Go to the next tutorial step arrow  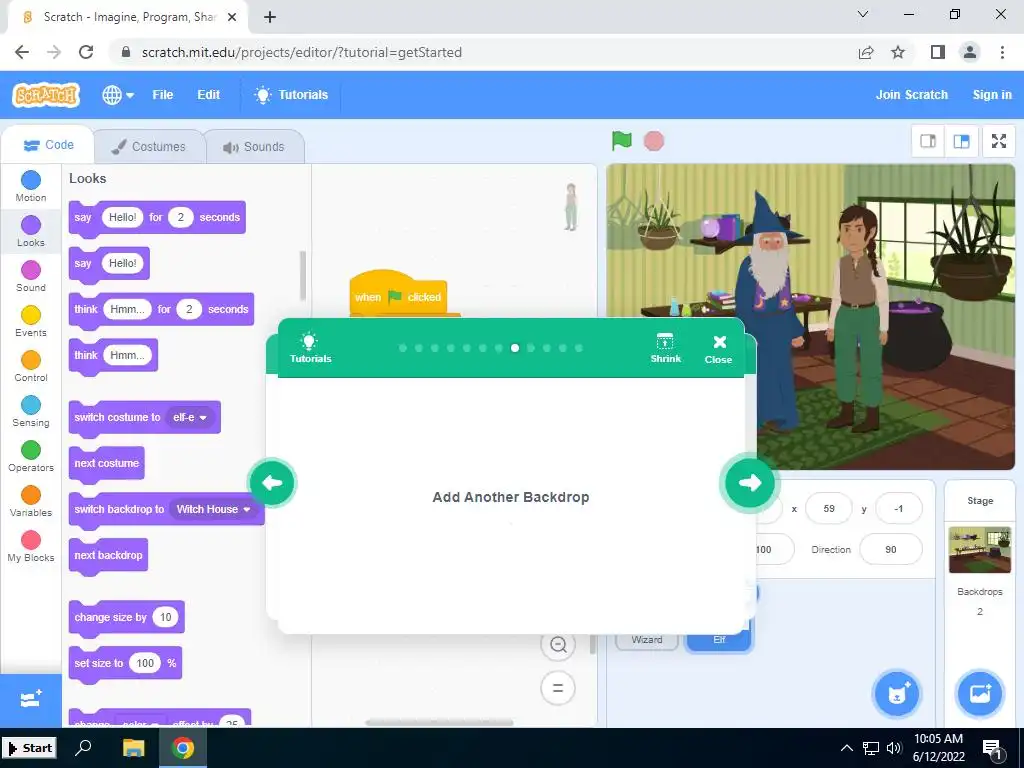pos(749,483)
